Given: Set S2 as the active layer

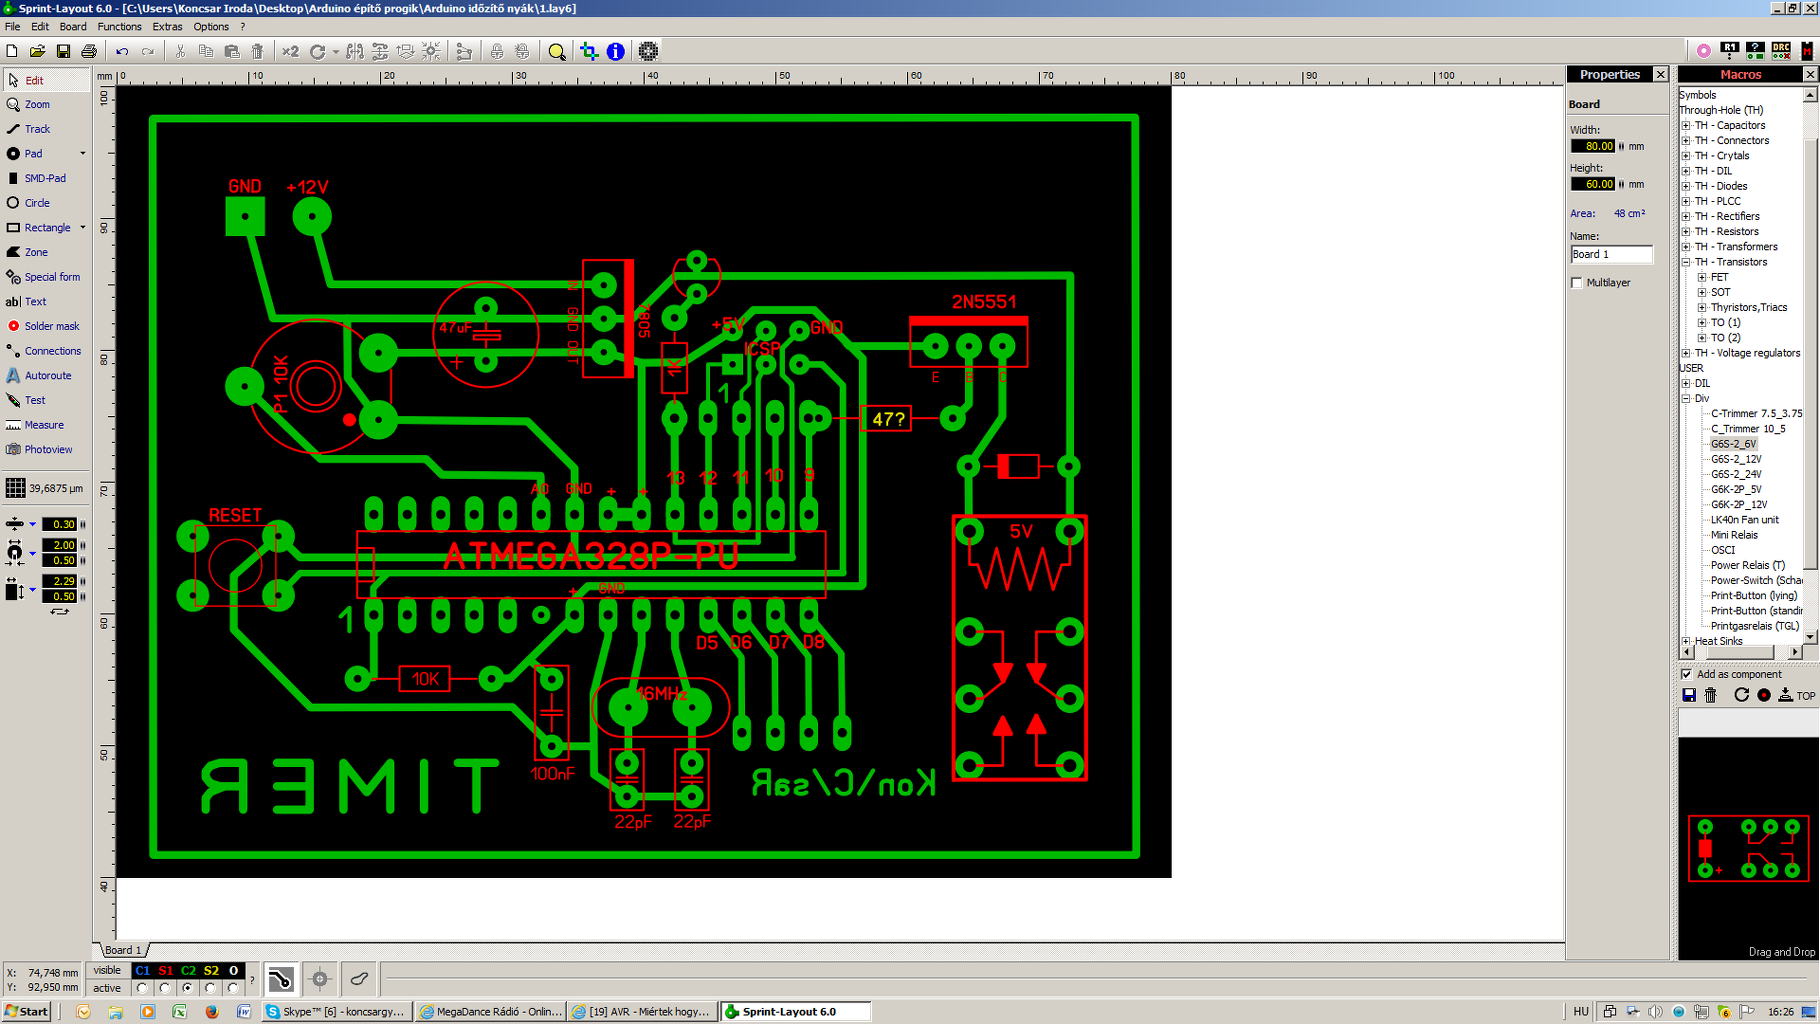Looking at the screenshot, I should 211,988.
